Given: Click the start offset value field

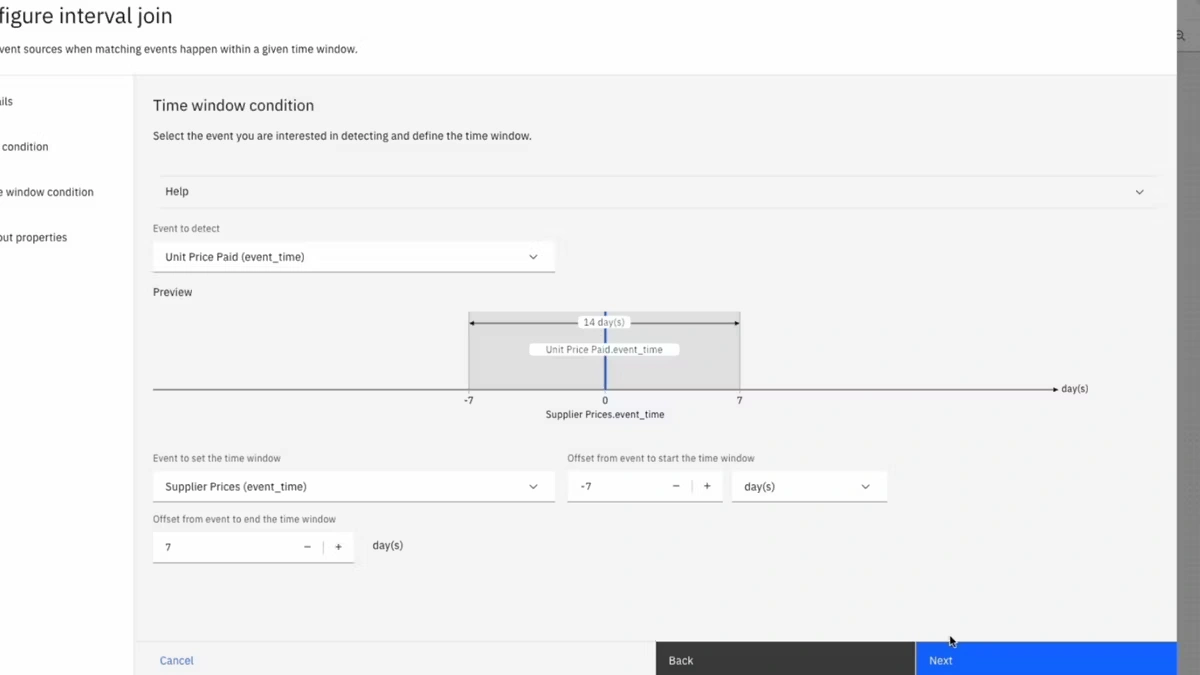Looking at the screenshot, I should point(615,487).
